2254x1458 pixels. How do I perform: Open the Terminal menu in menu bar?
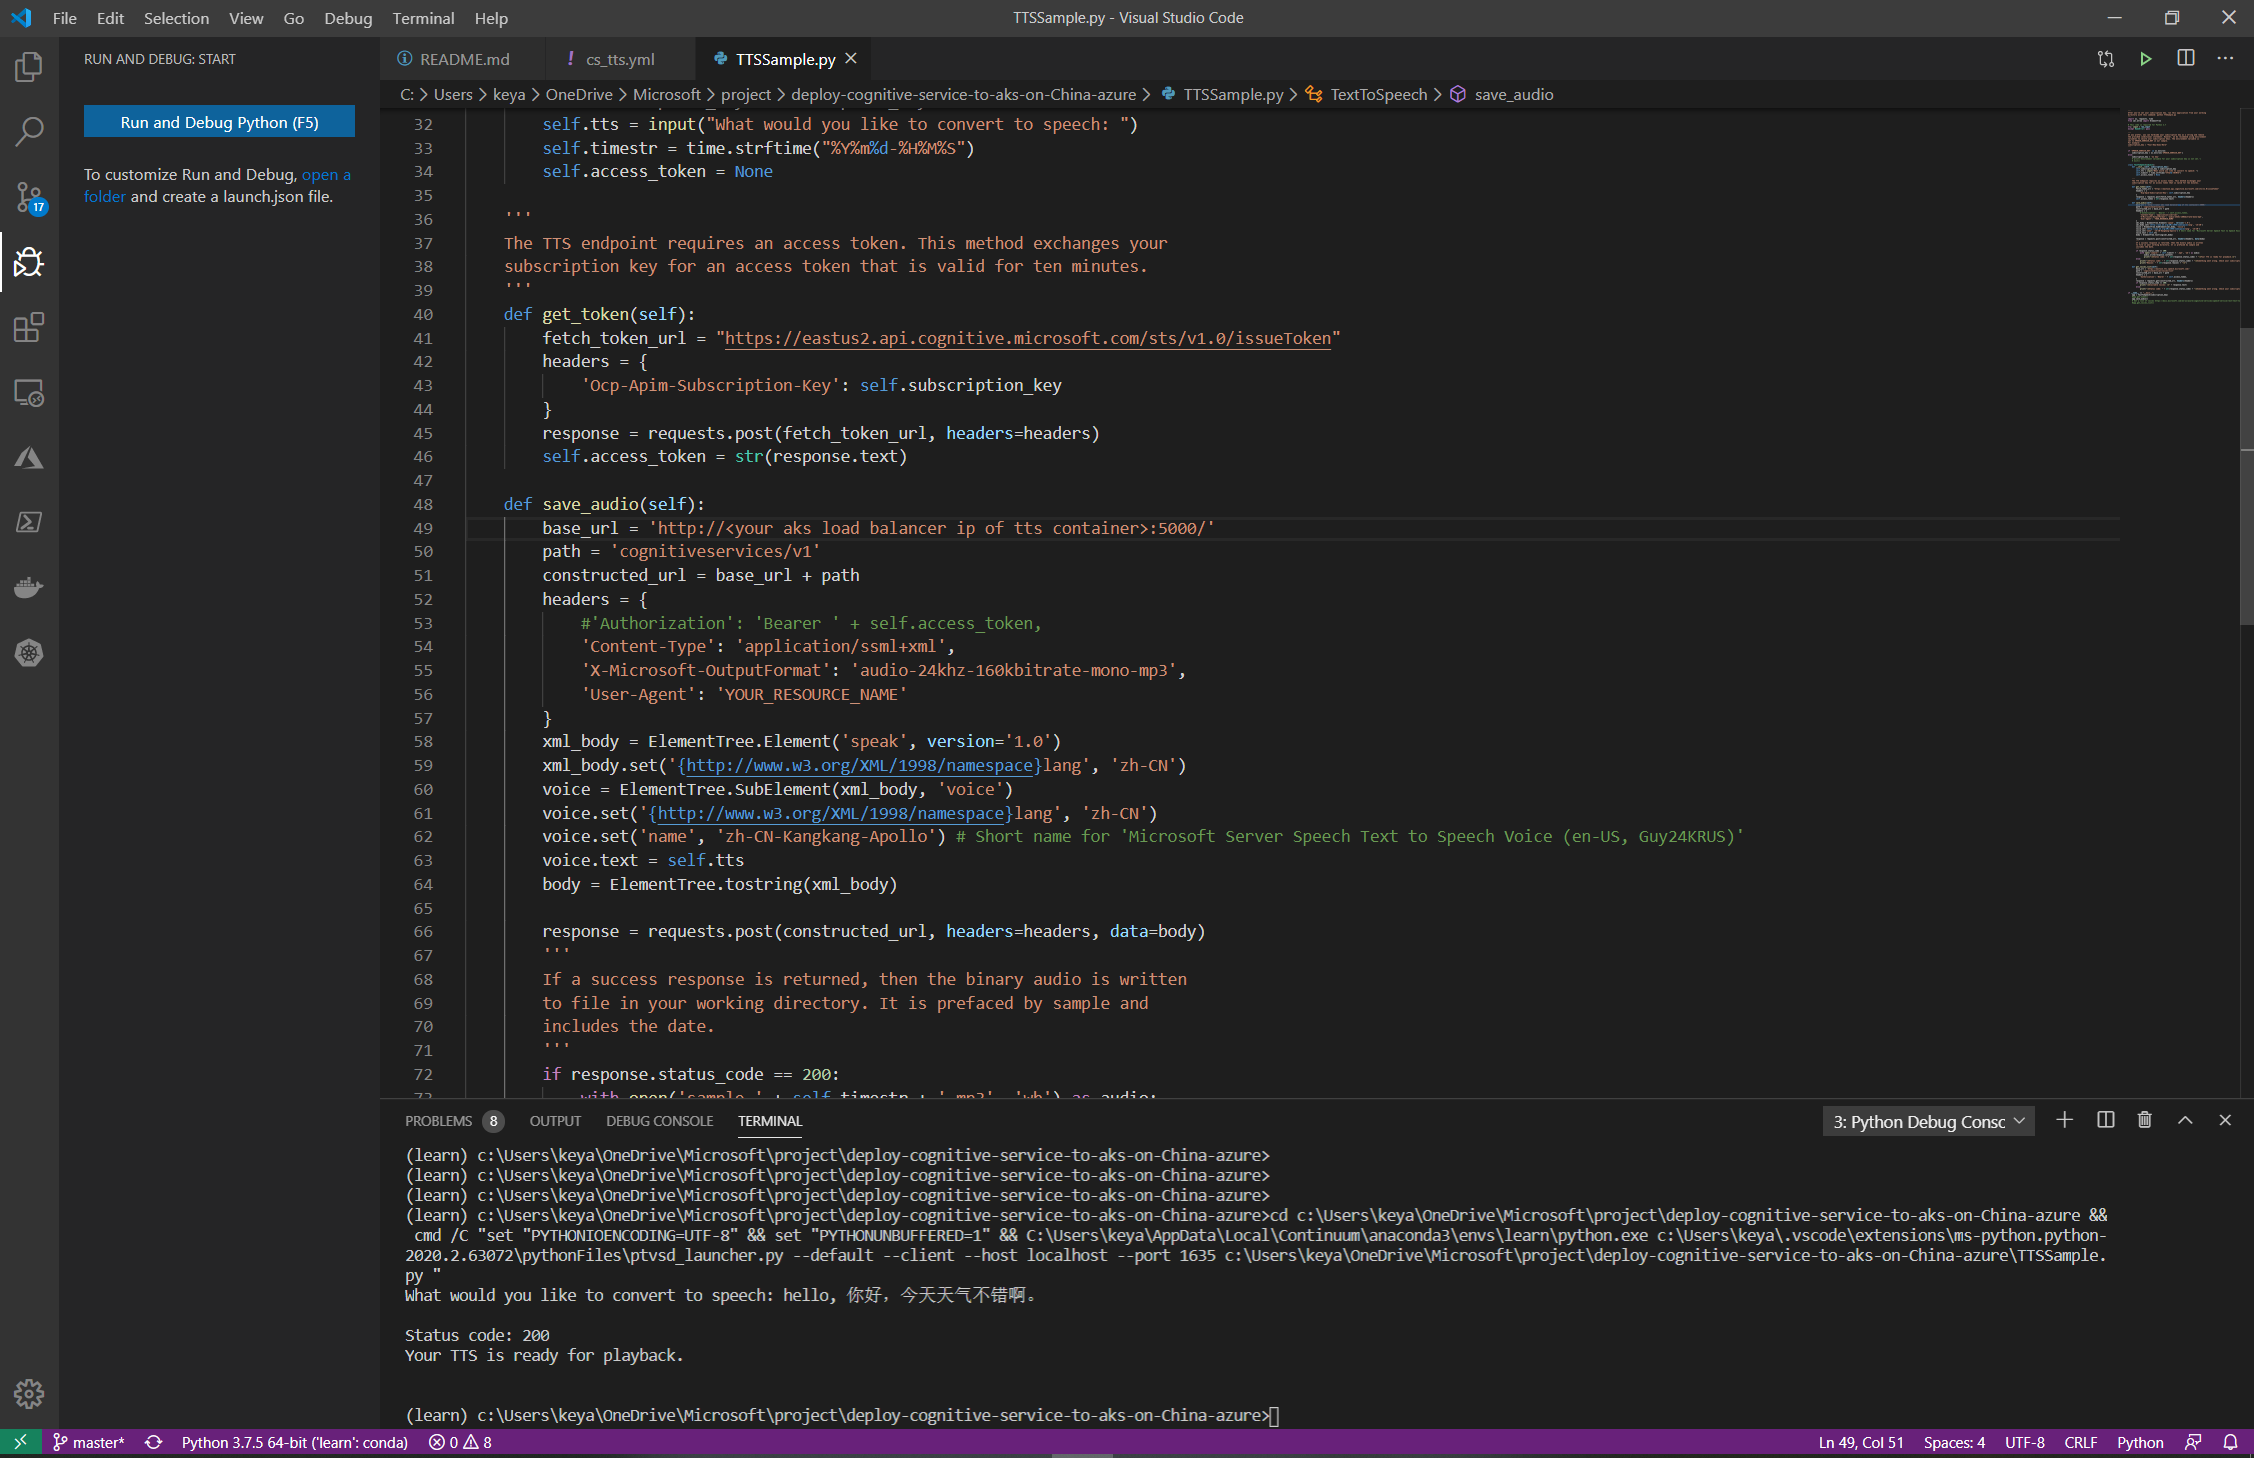coord(422,18)
